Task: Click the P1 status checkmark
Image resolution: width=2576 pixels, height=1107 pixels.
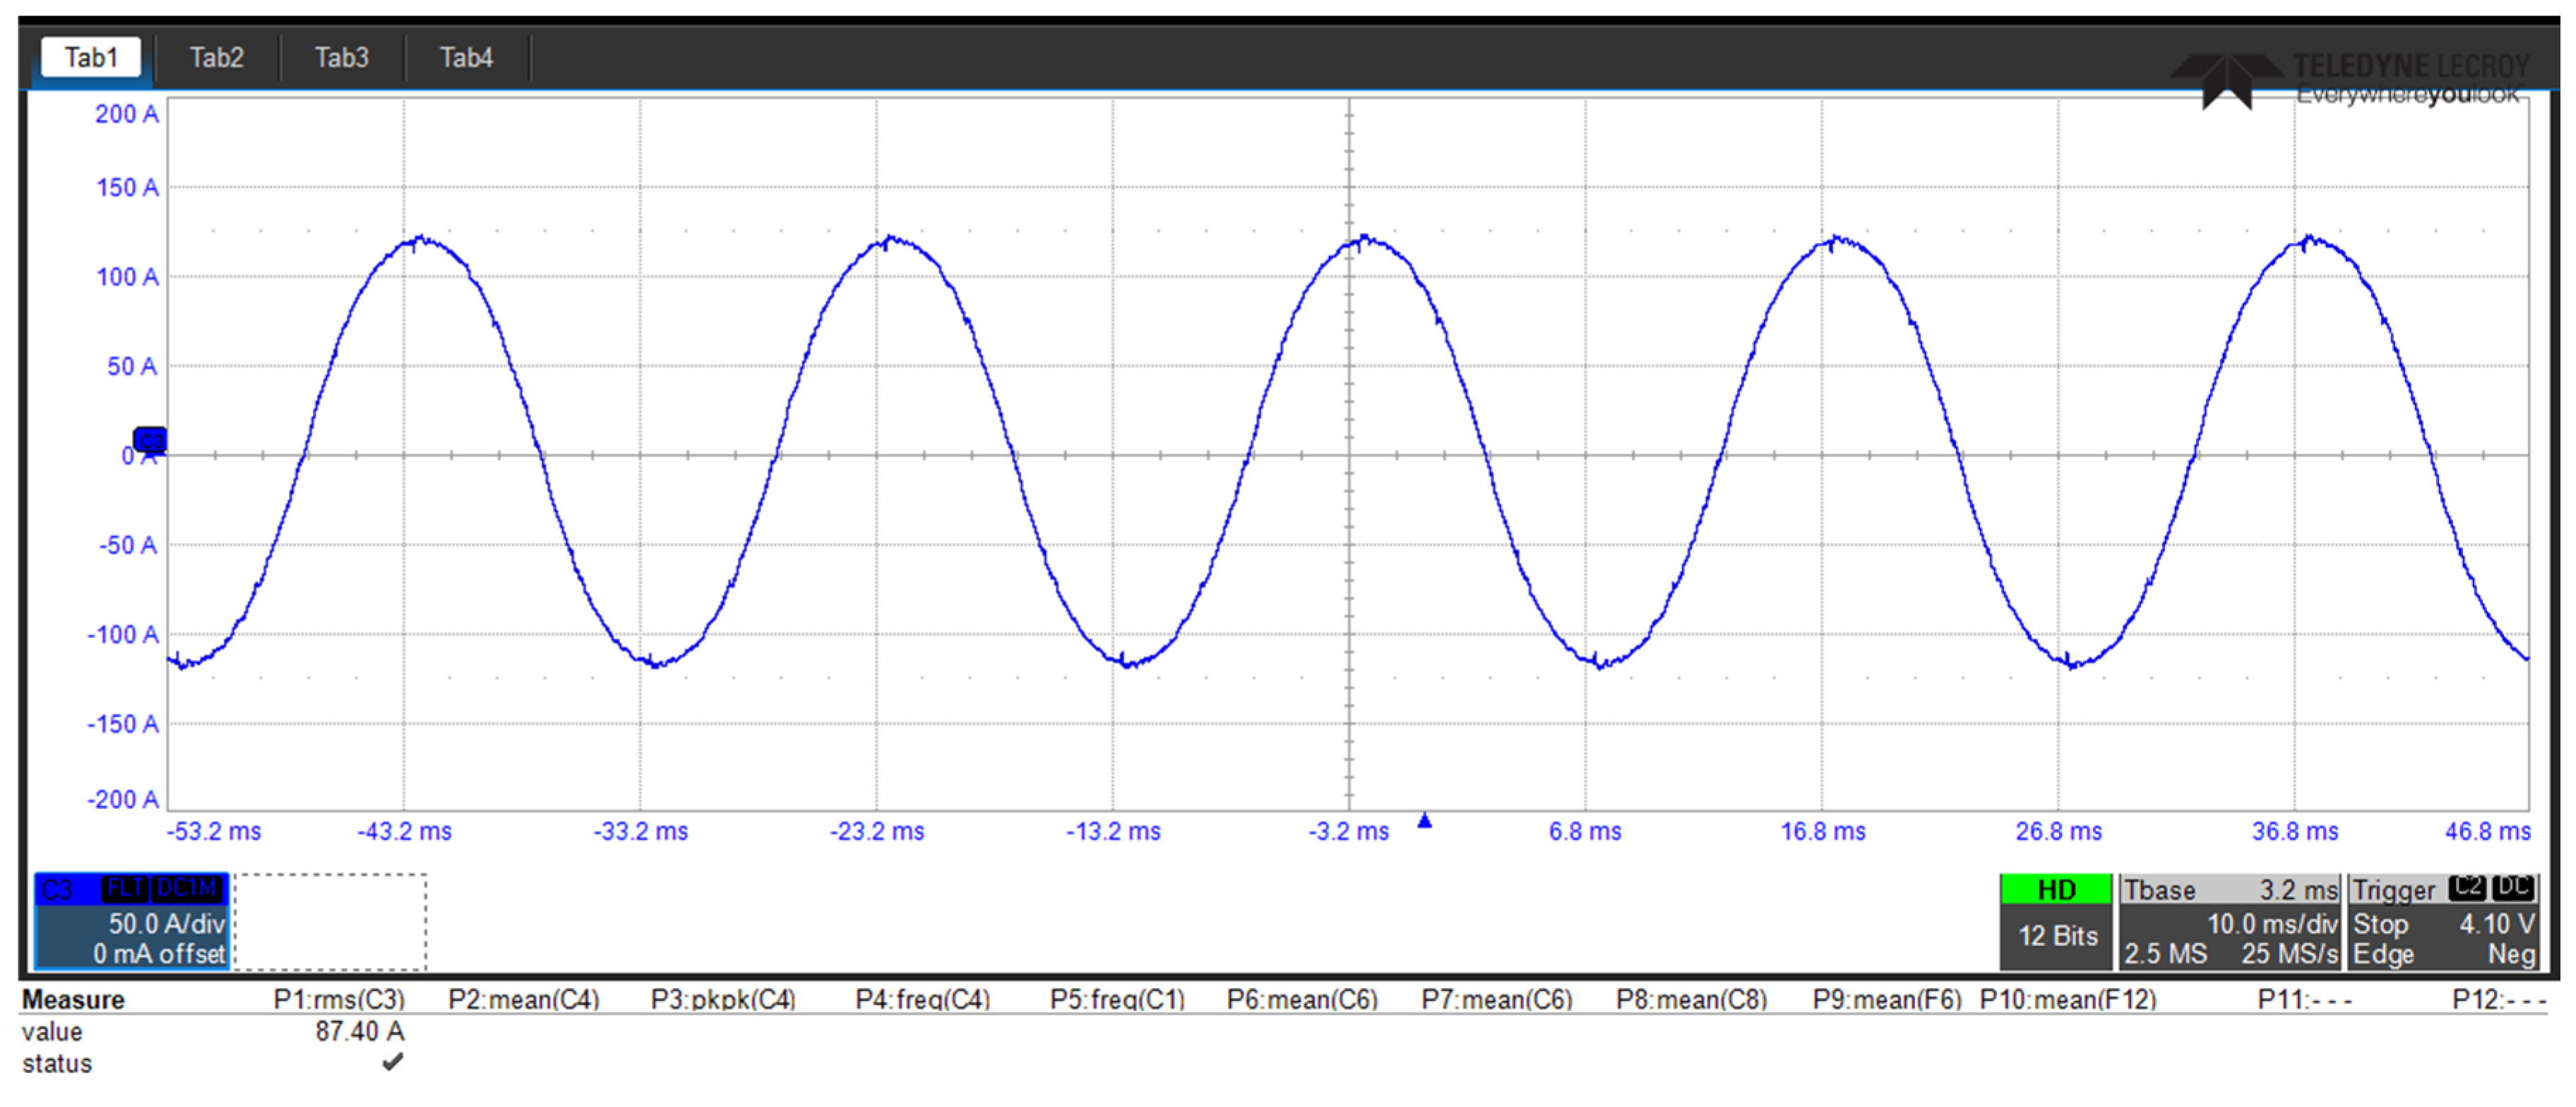Action: click(x=392, y=1062)
